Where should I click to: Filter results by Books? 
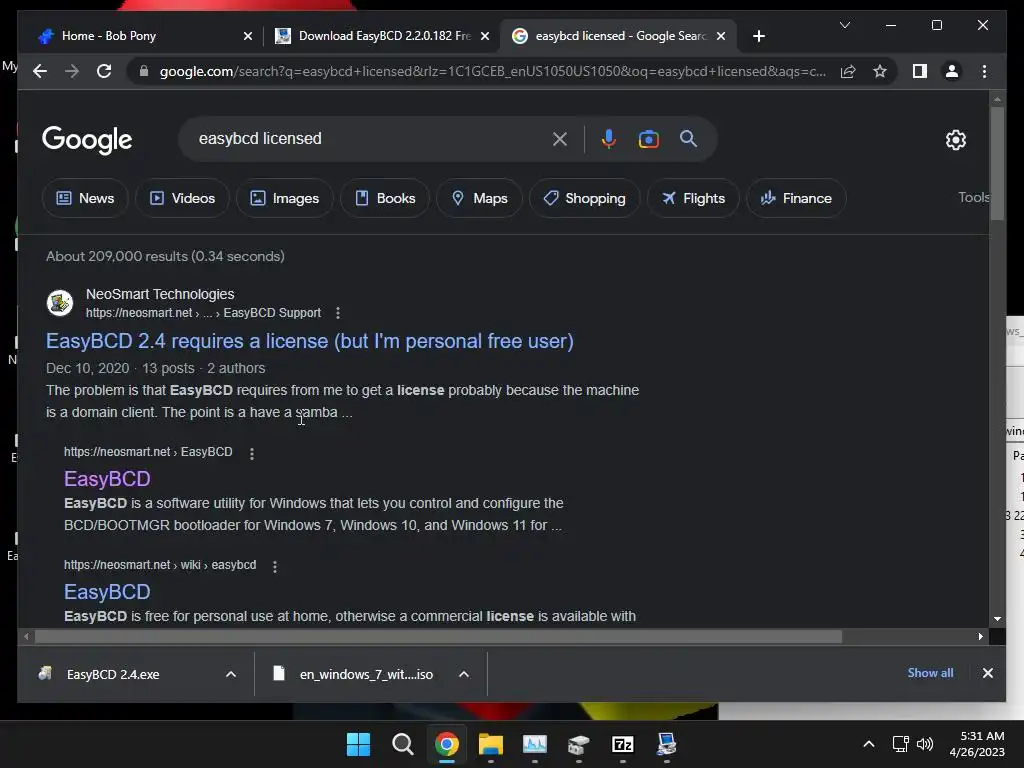pyautogui.click(x=385, y=198)
